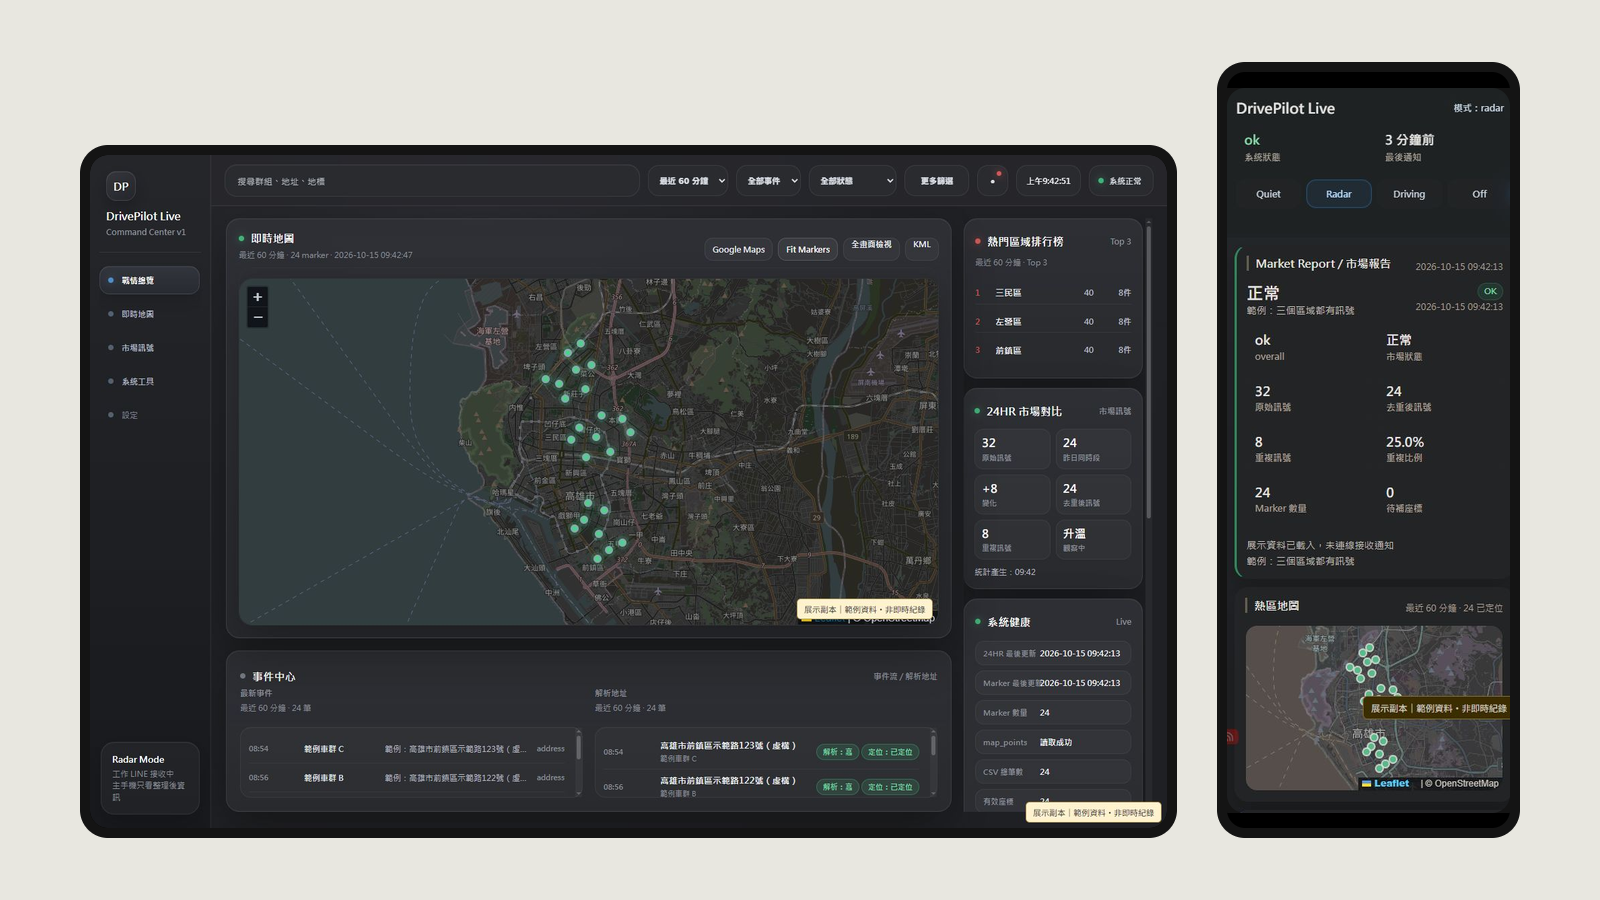Expand the 全部事件 filter dropdown
Viewport: 1600px width, 900px height.
[x=772, y=181]
